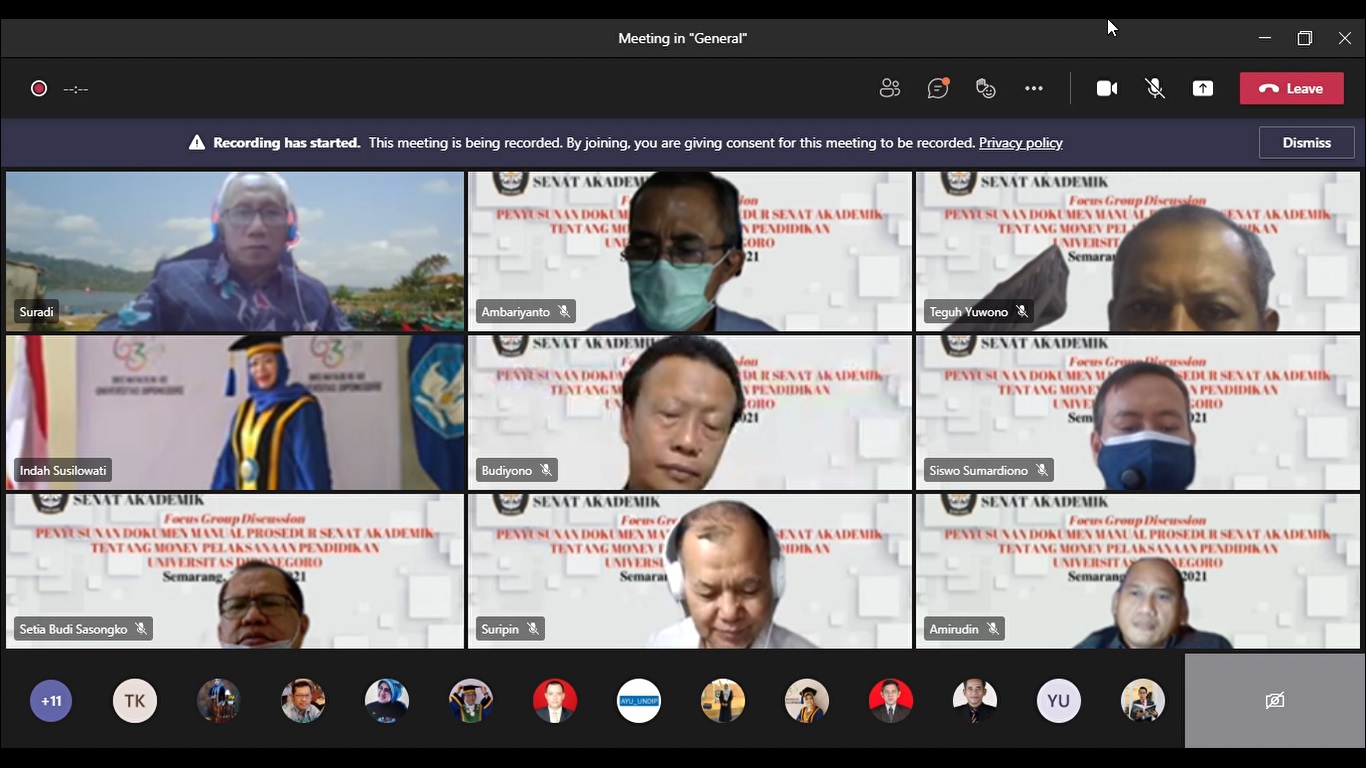Select the YU participant avatar

coord(1059,701)
